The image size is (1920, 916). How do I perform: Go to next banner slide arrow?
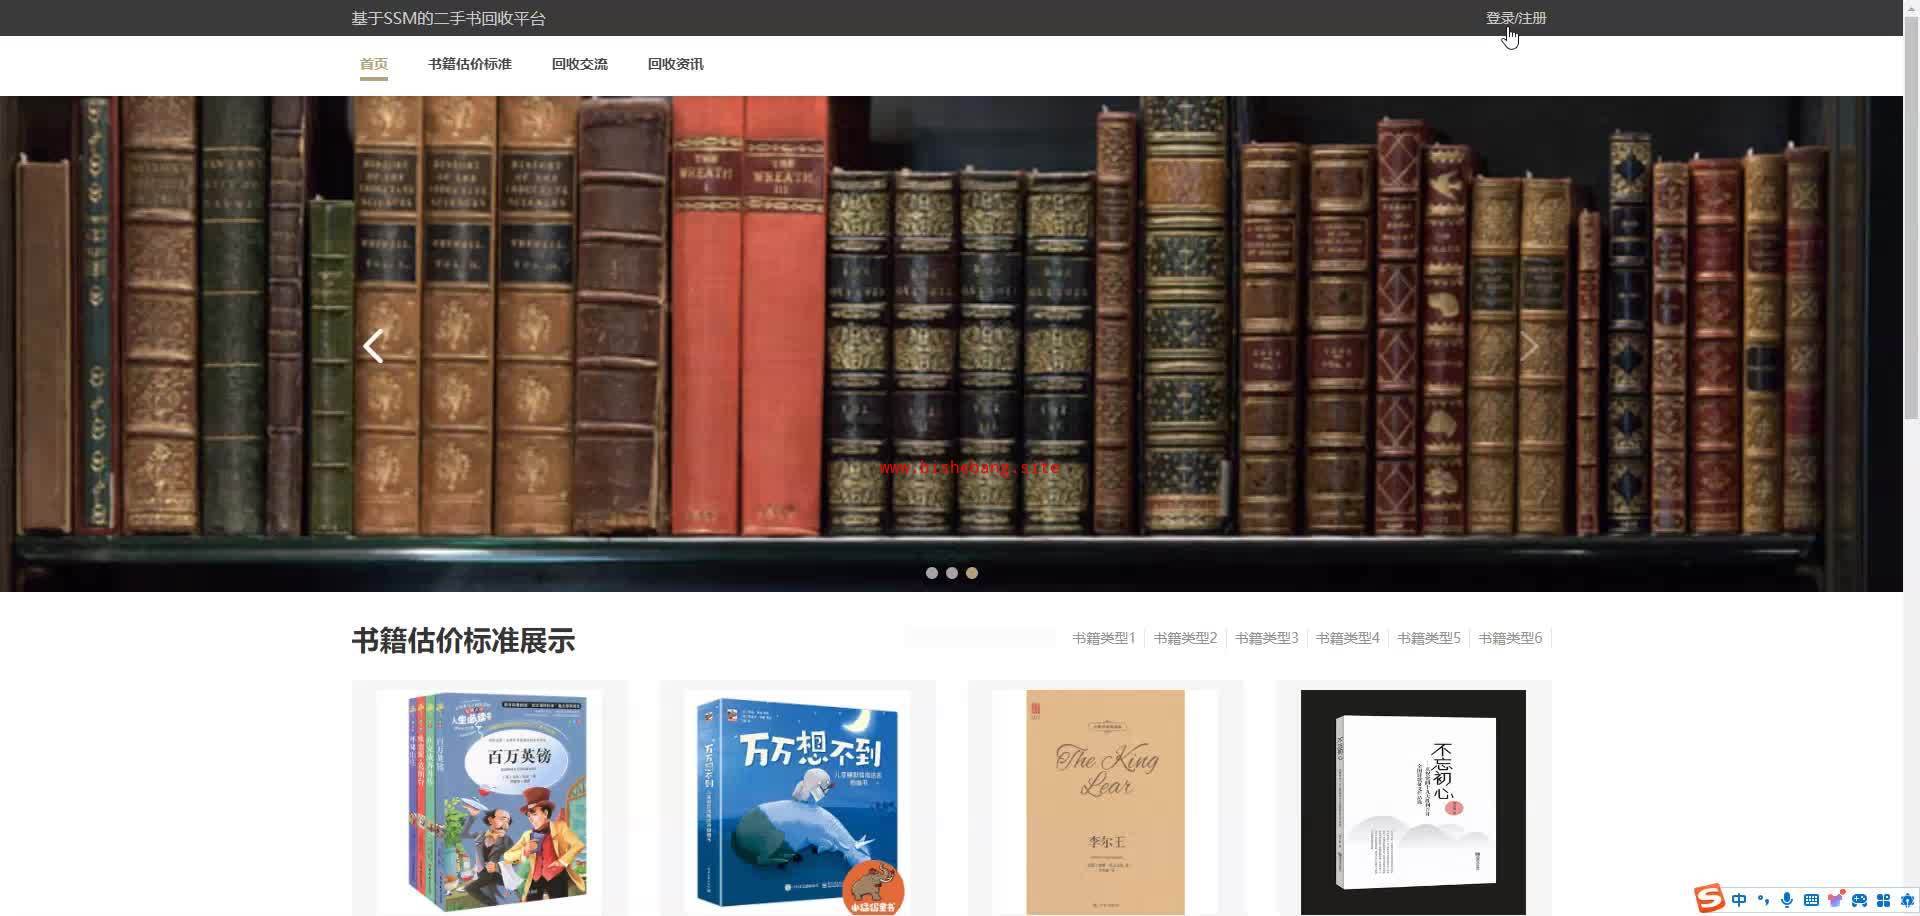pyautogui.click(x=1529, y=346)
